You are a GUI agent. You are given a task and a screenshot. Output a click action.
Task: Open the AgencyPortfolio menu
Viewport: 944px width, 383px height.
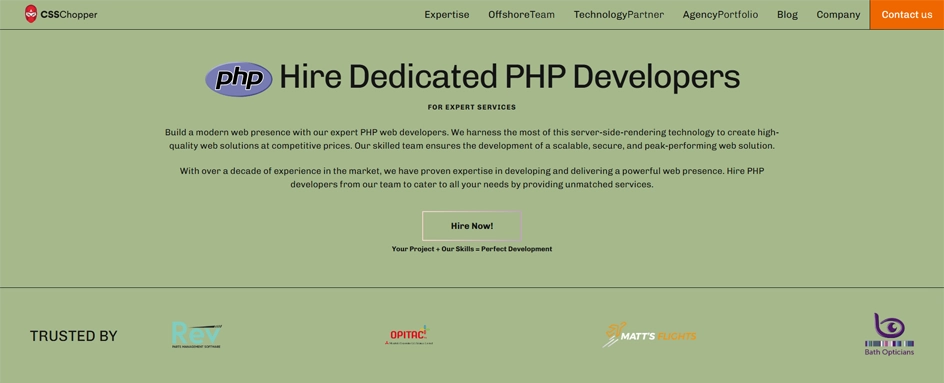coord(720,14)
